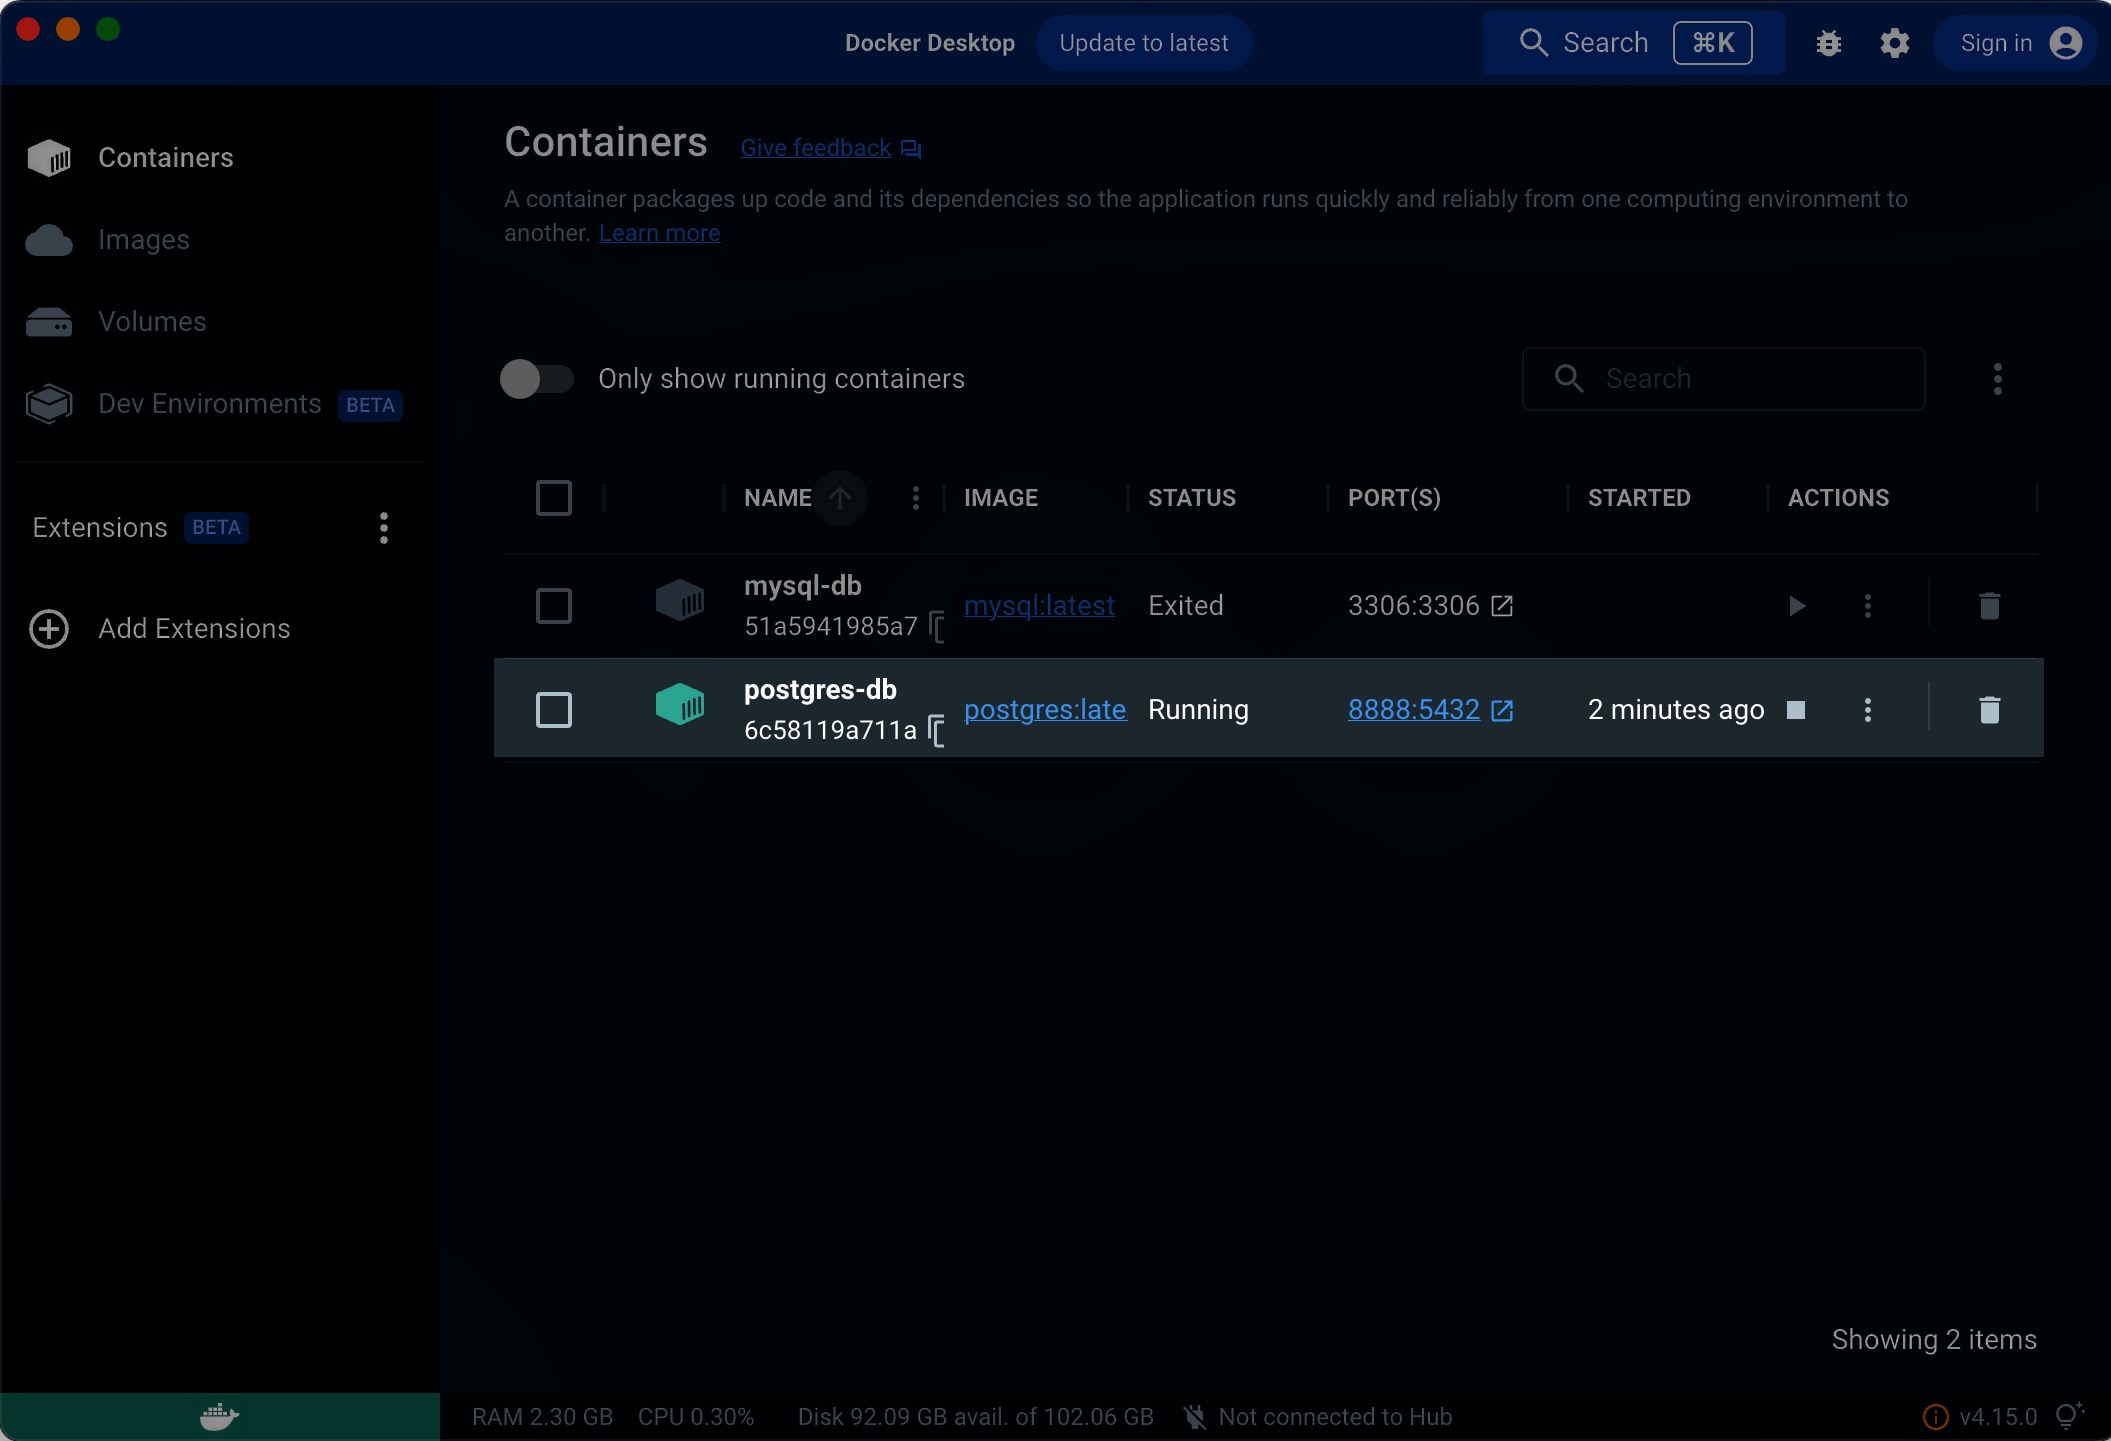Open the troubleshoot bug icon
The image size is (2111, 1441).
[1828, 43]
